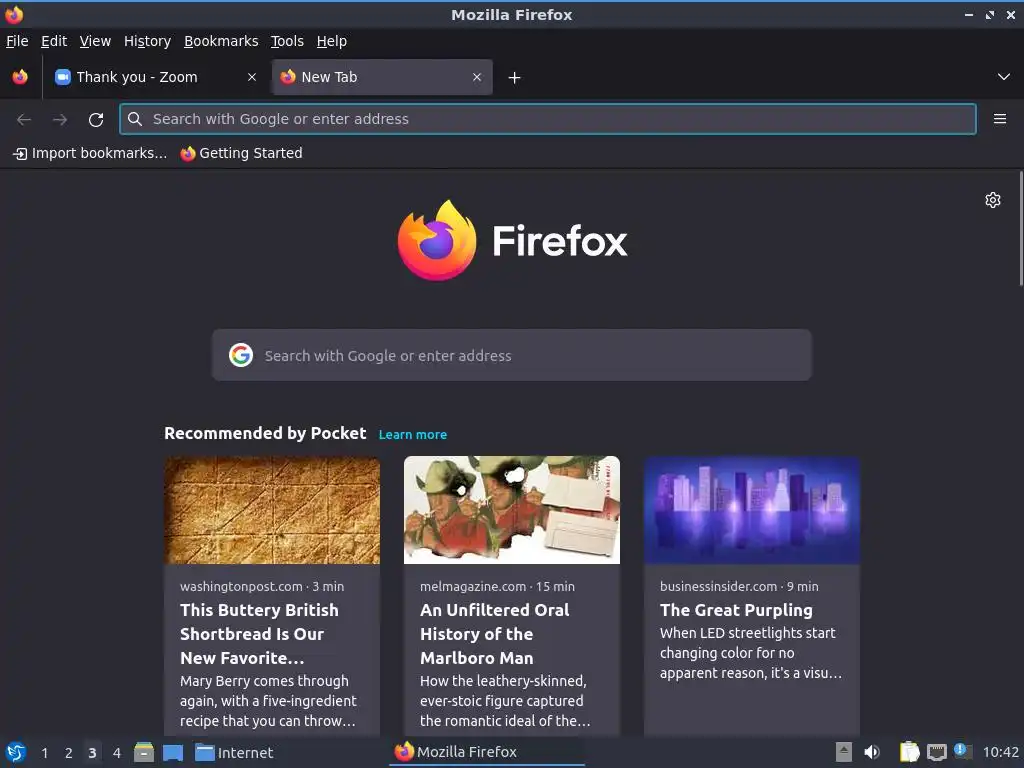Open new tab with plus button
This screenshot has width=1024, height=768.
pos(515,78)
